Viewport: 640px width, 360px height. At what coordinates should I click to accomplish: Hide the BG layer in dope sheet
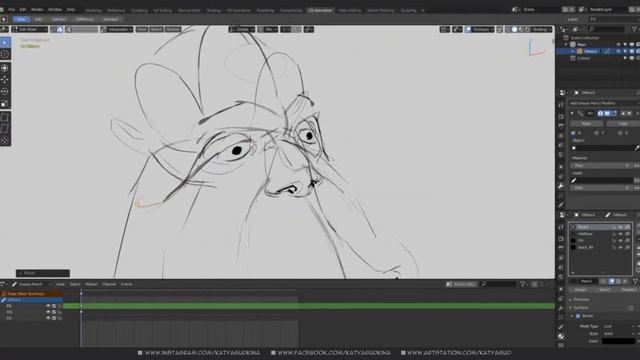(48, 318)
